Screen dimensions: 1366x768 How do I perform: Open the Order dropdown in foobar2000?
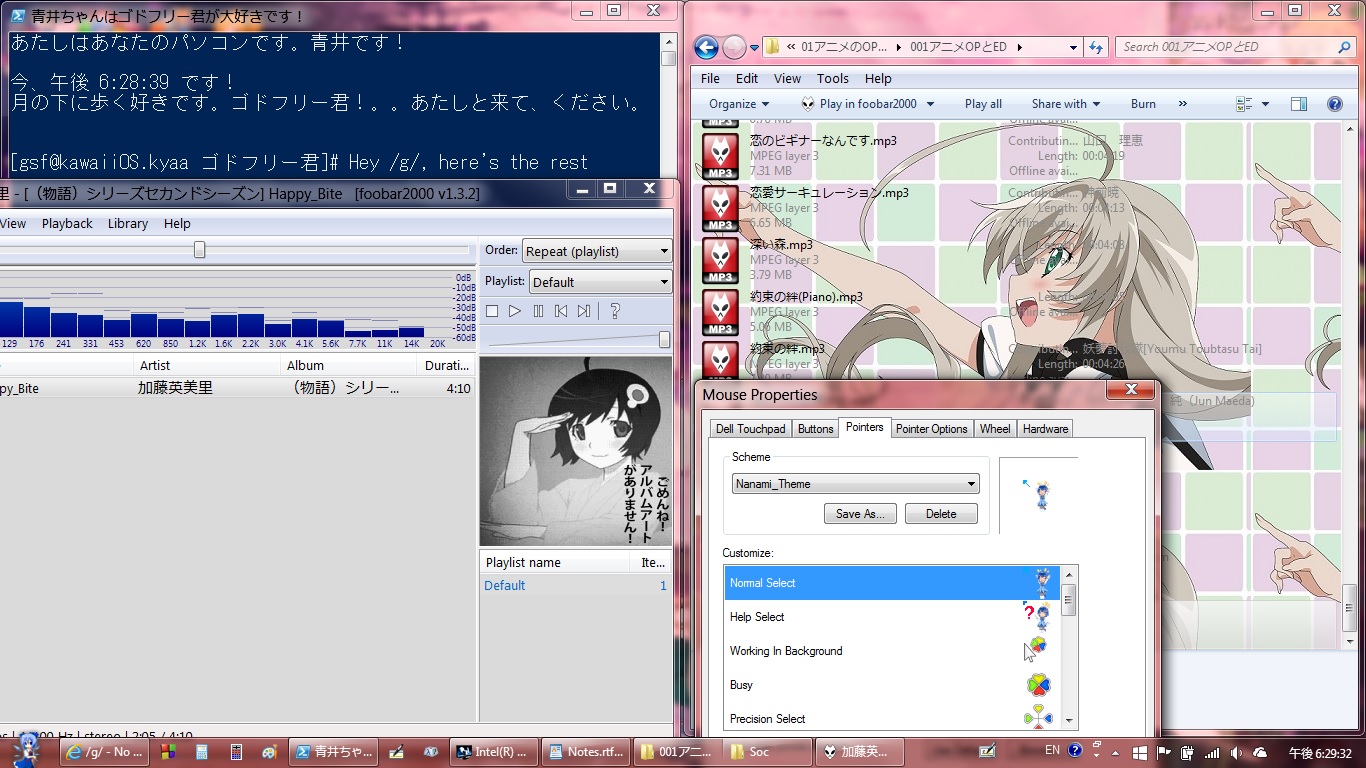click(597, 251)
